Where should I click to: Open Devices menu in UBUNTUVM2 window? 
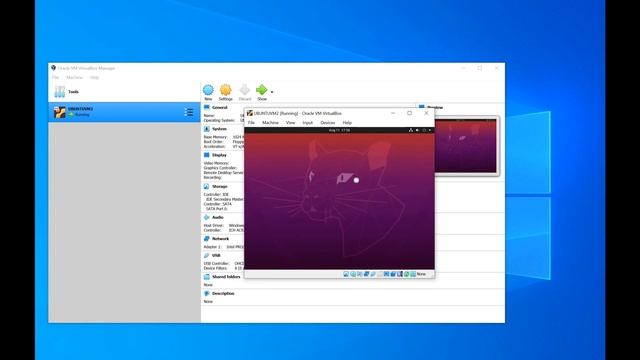click(327, 122)
